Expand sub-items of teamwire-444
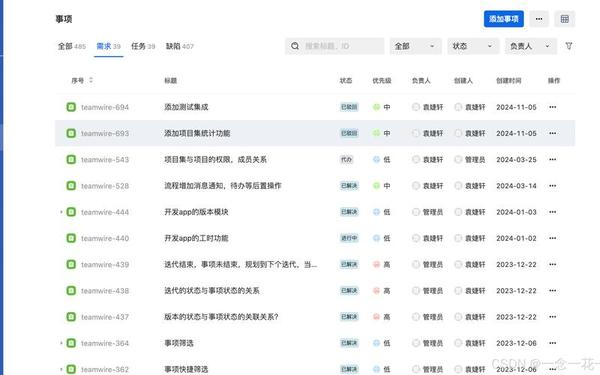 61,212
